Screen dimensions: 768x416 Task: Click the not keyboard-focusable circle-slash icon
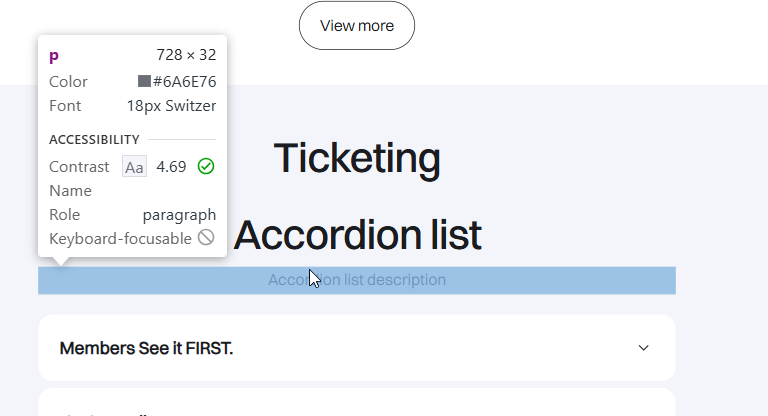point(206,238)
